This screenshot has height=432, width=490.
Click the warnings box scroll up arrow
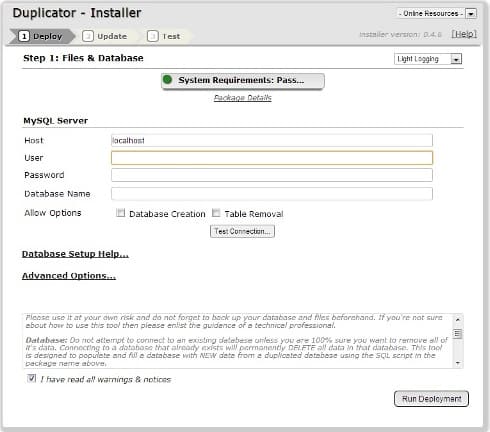point(458,320)
